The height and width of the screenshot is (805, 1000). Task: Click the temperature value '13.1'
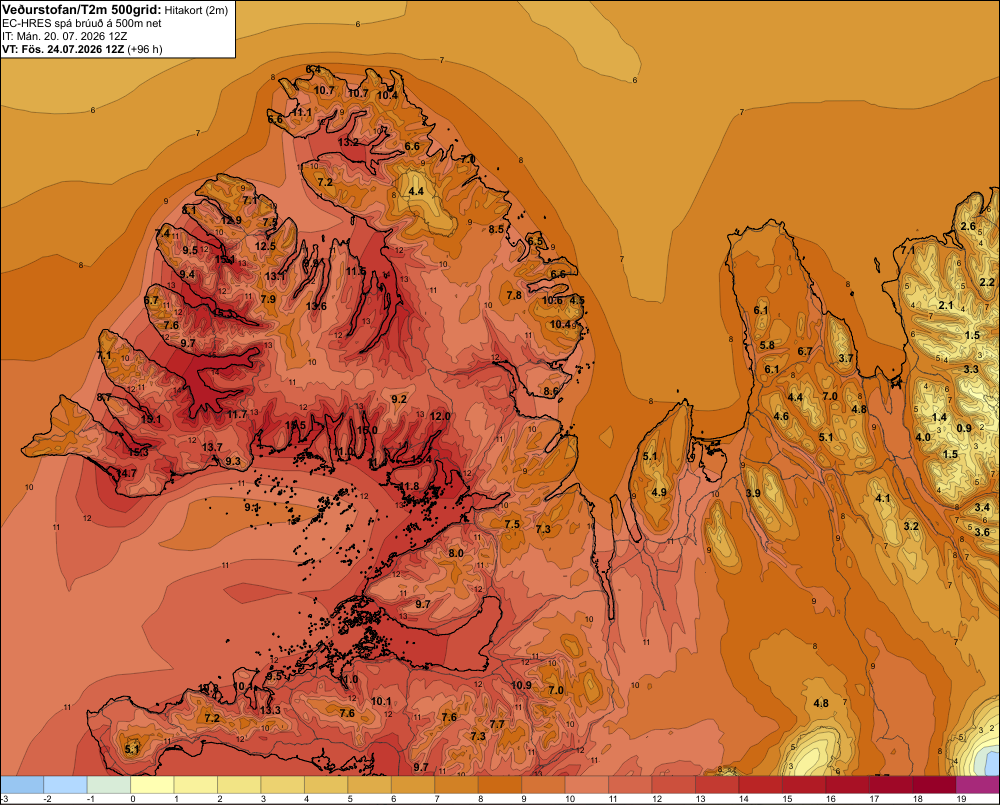click(276, 276)
